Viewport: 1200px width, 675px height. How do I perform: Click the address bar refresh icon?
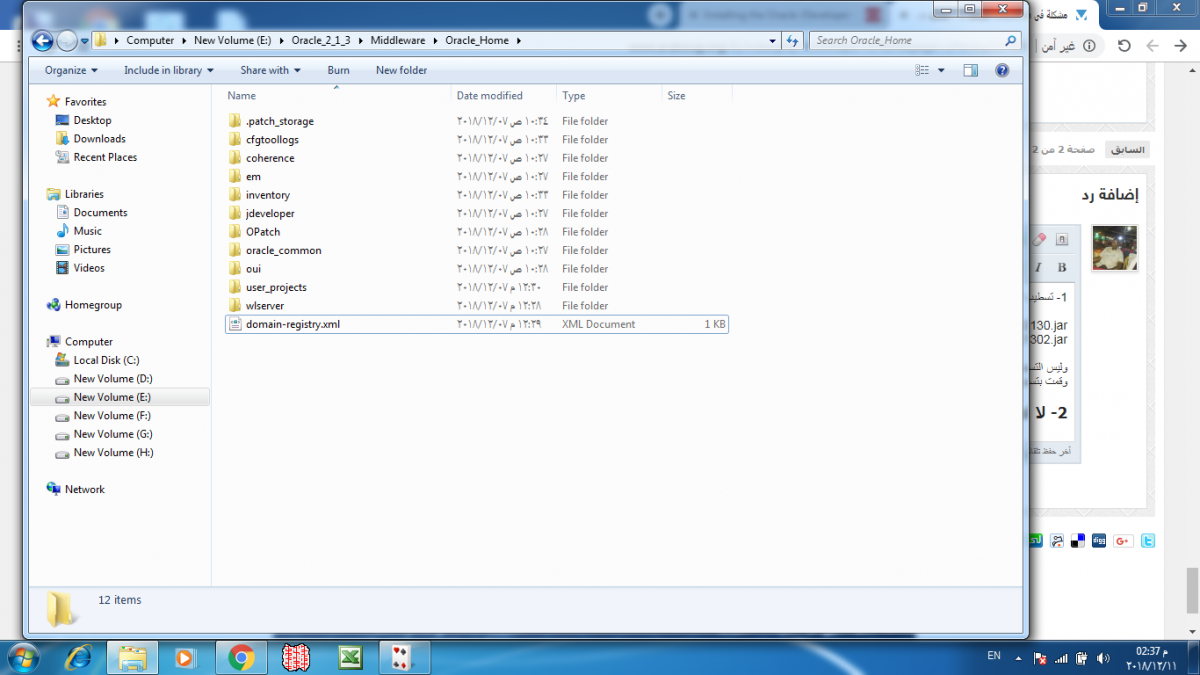coord(793,41)
